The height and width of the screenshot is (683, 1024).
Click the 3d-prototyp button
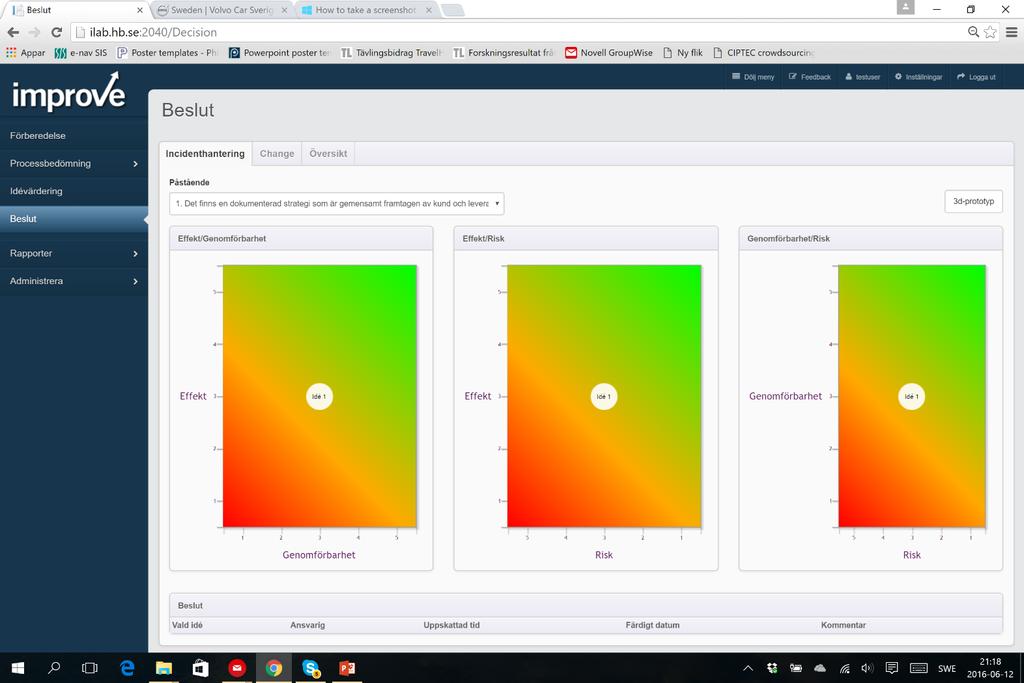pyautogui.click(x=973, y=201)
